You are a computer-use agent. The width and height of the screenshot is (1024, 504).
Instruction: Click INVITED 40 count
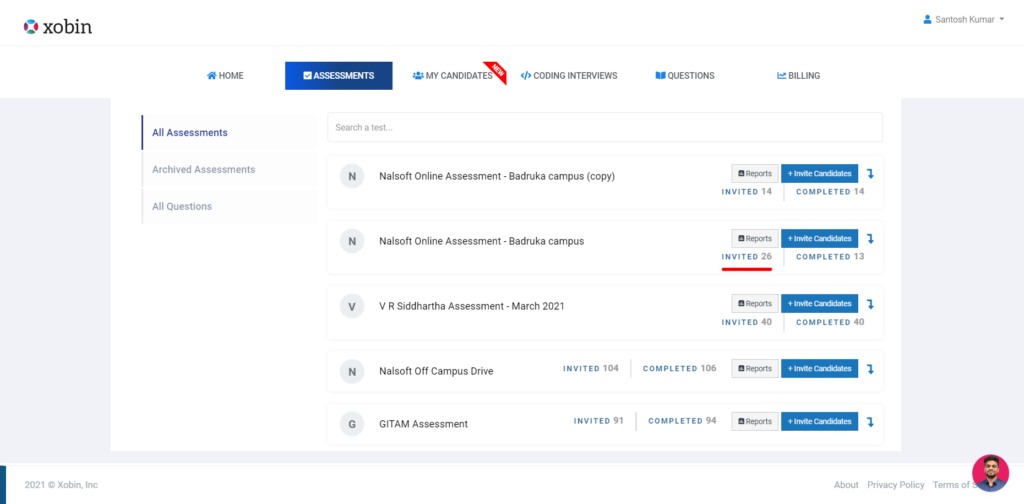click(x=746, y=323)
